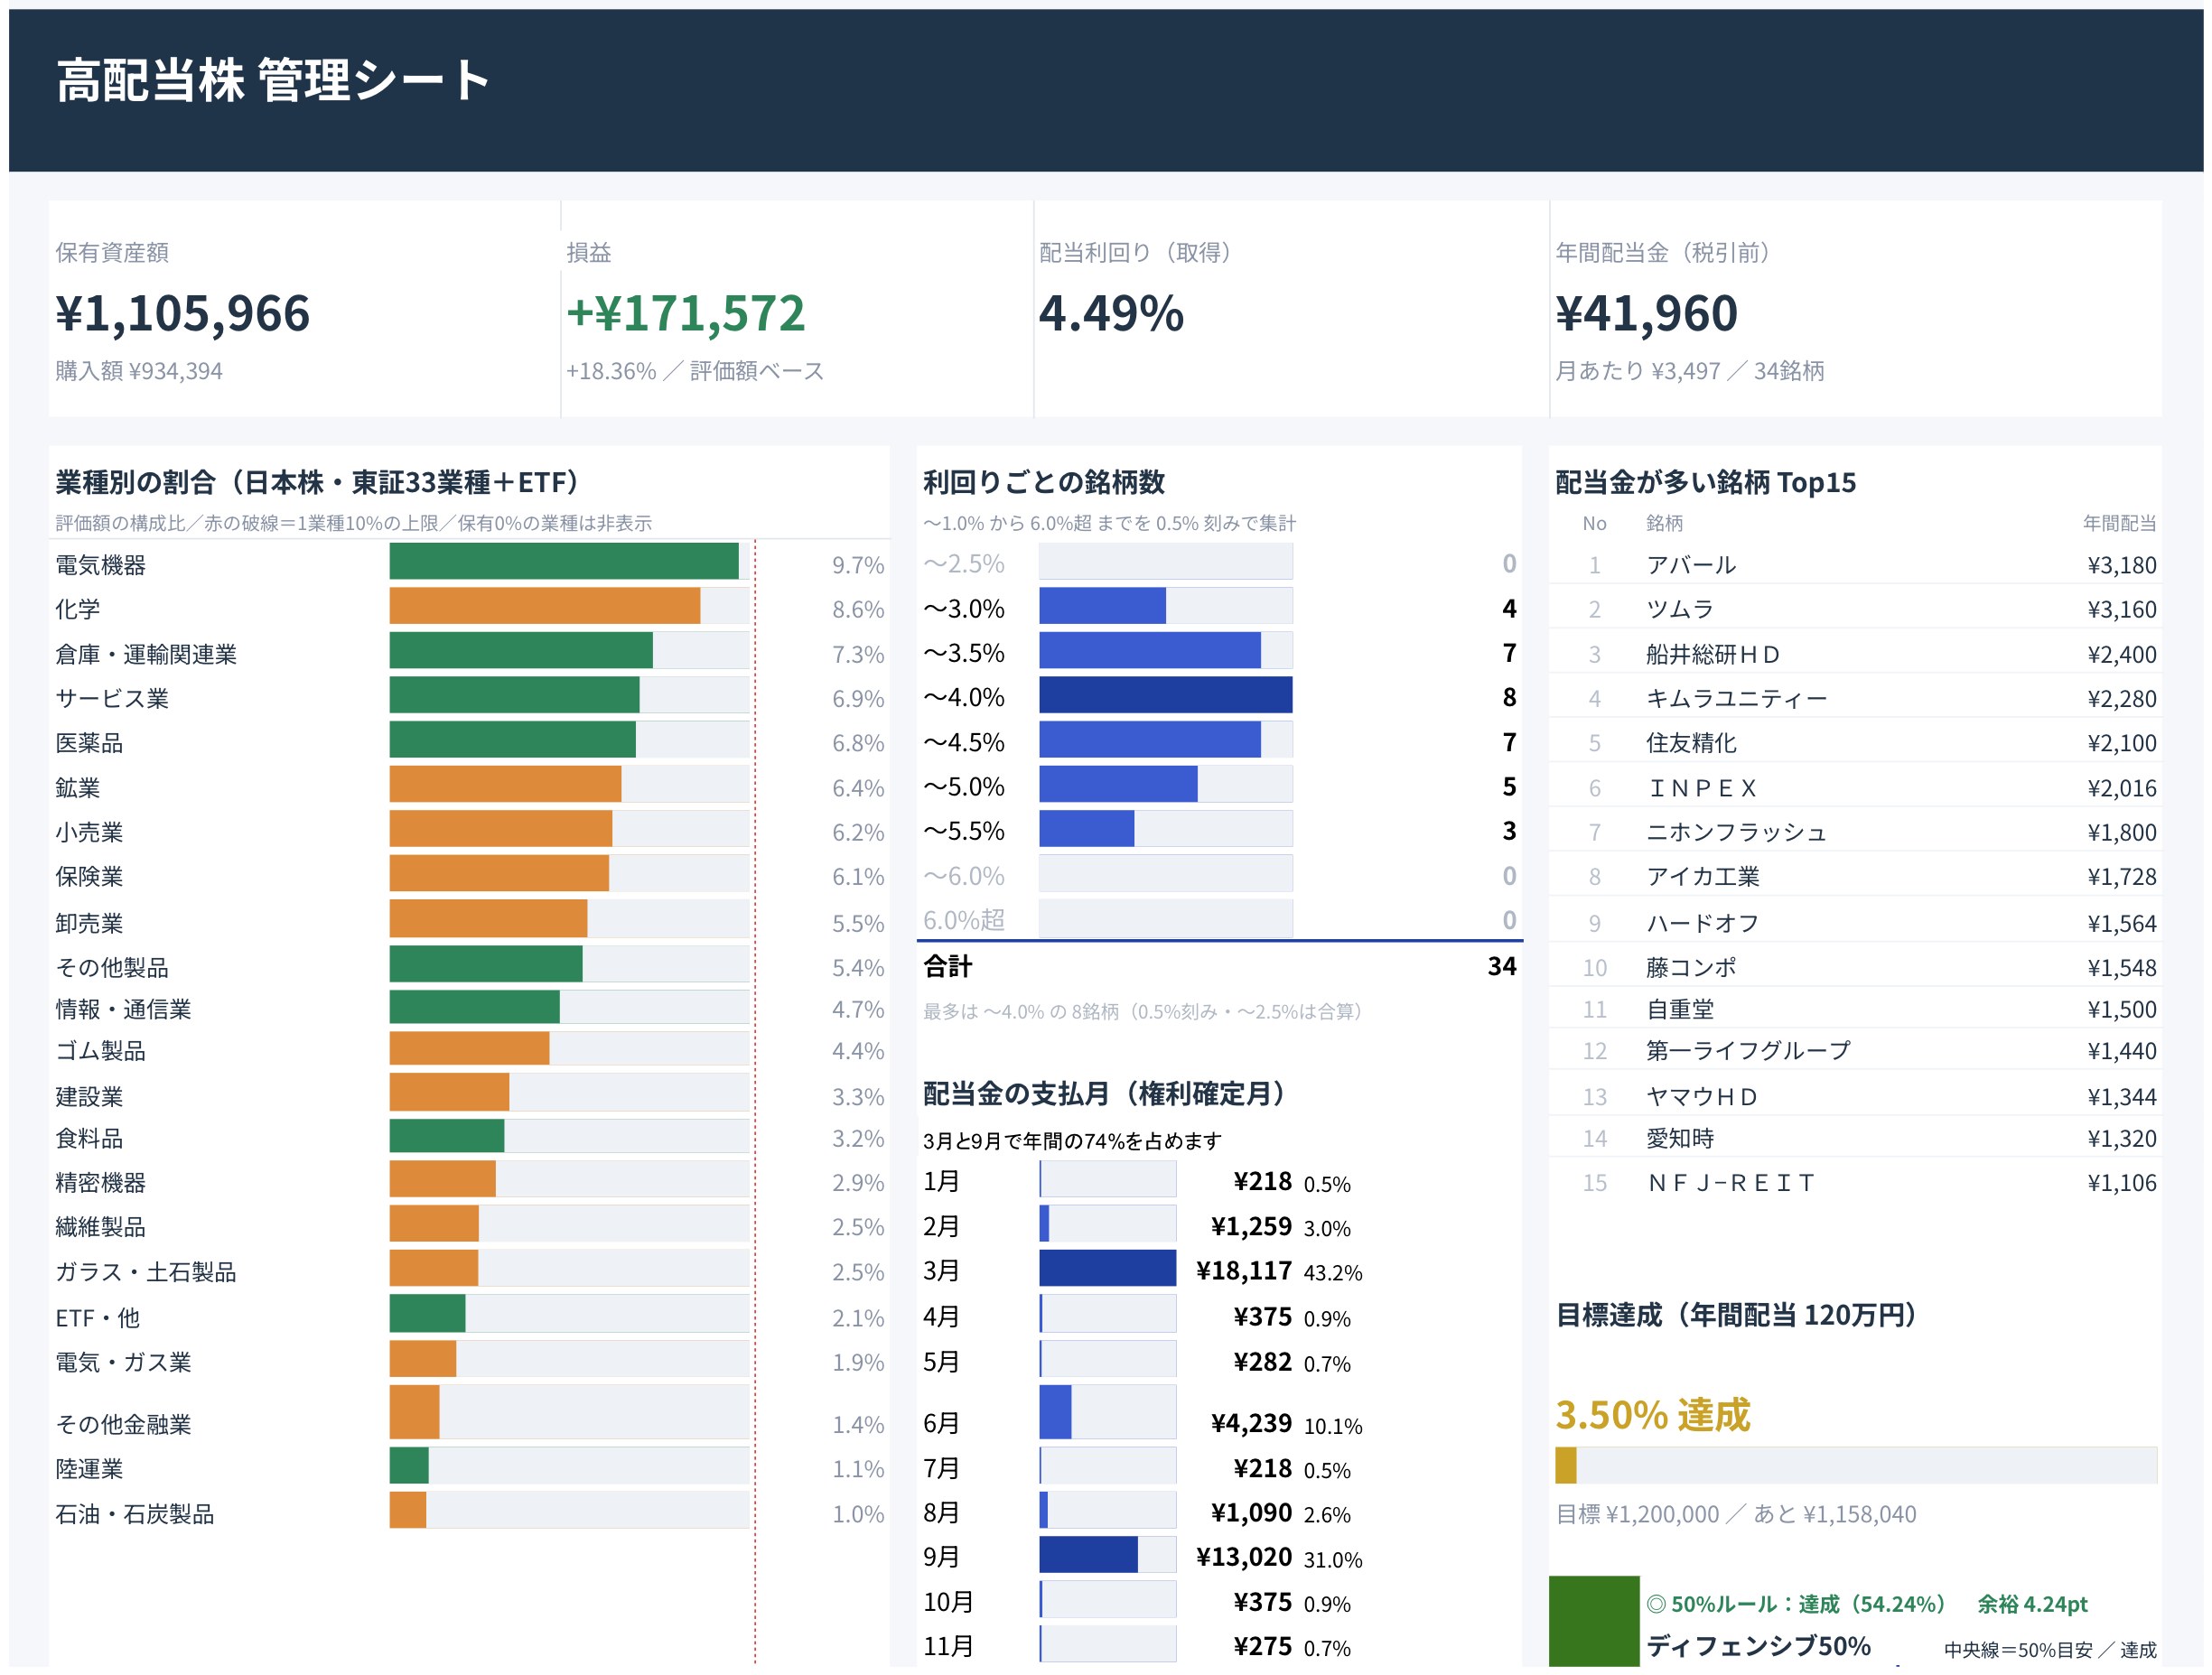Click the ＩＮＰＥＸ stock name
2212x1675 pixels.
[x=1703, y=788]
